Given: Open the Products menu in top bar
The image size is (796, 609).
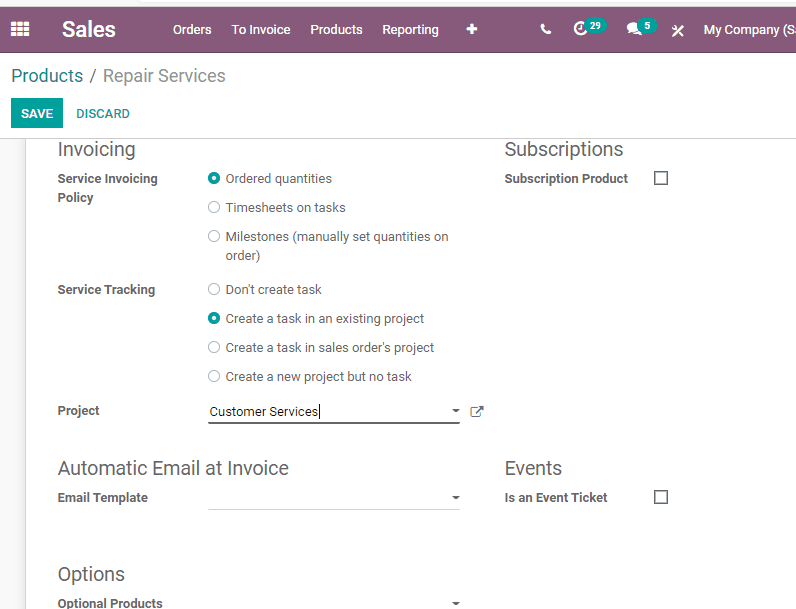Looking at the screenshot, I should [336, 29].
